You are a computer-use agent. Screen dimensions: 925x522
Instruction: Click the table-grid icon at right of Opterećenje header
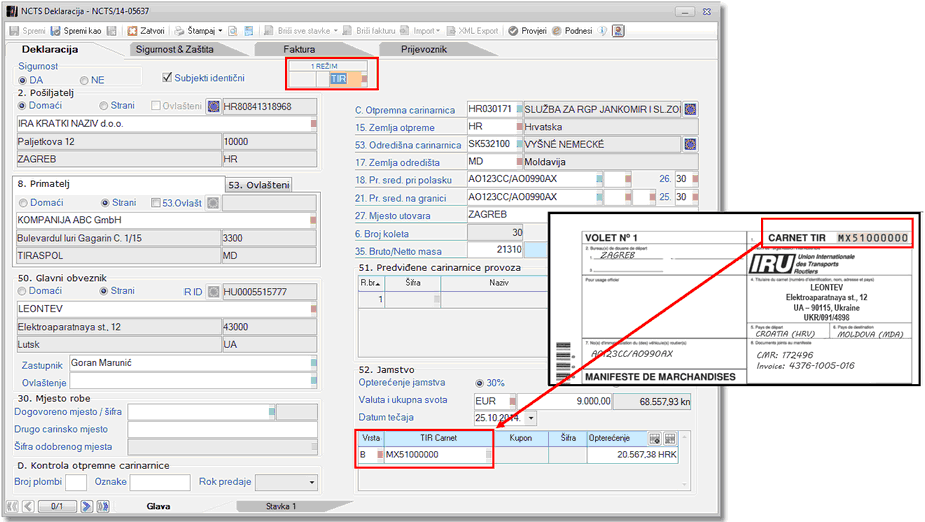coord(670,439)
